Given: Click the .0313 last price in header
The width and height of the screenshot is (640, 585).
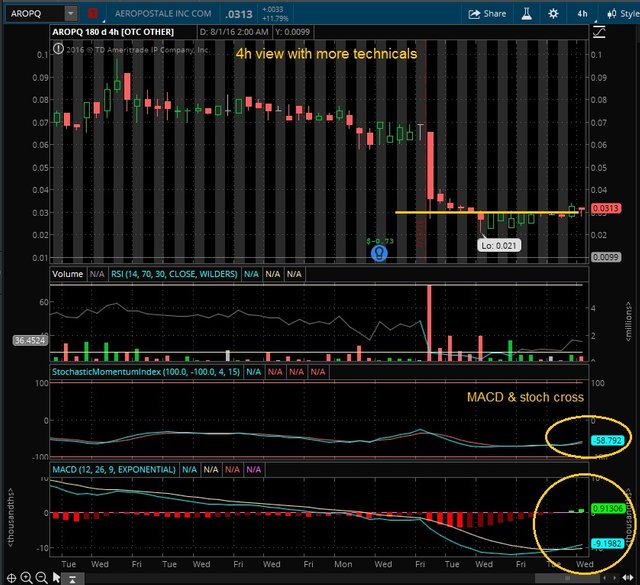Looking at the screenshot, I should pyautogui.click(x=239, y=14).
